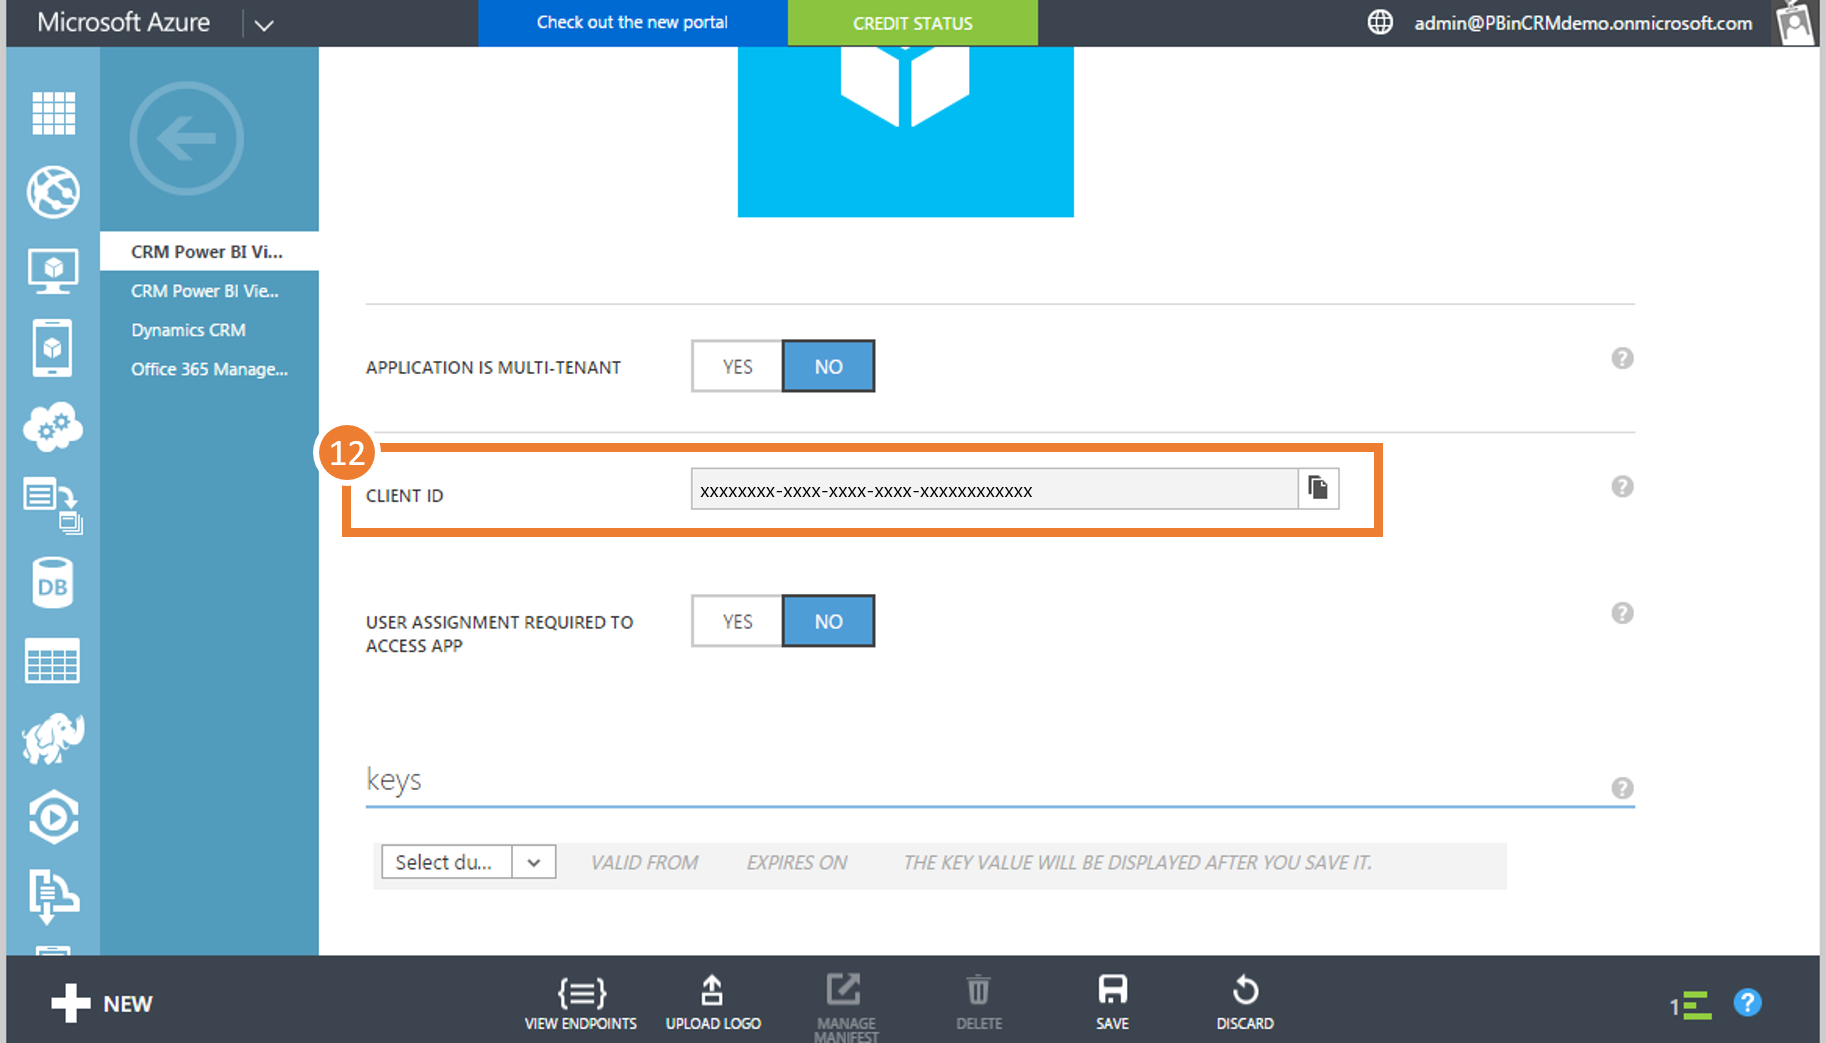Open the Web Apps globe icon
Screen dimensions: 1826x1043
(x=53, y=192)
